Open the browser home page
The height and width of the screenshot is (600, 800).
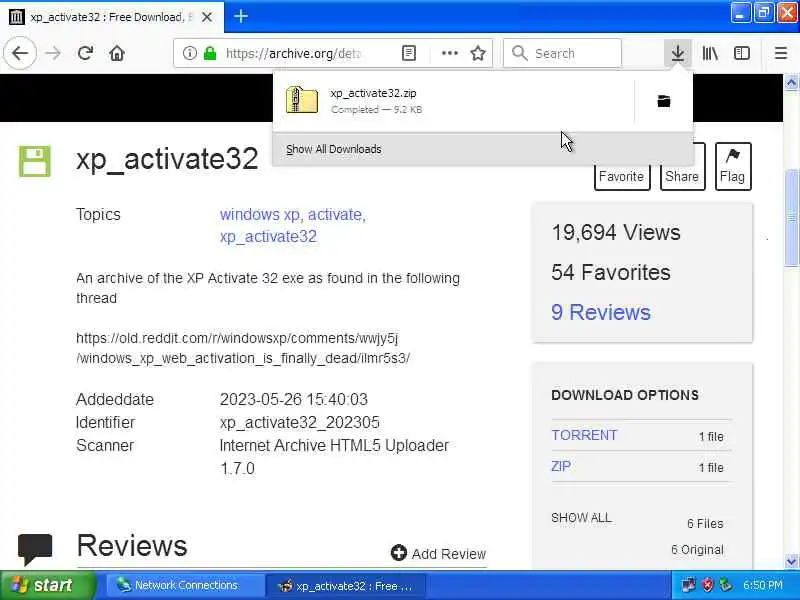pyautogui.click(x=117, y=53)
